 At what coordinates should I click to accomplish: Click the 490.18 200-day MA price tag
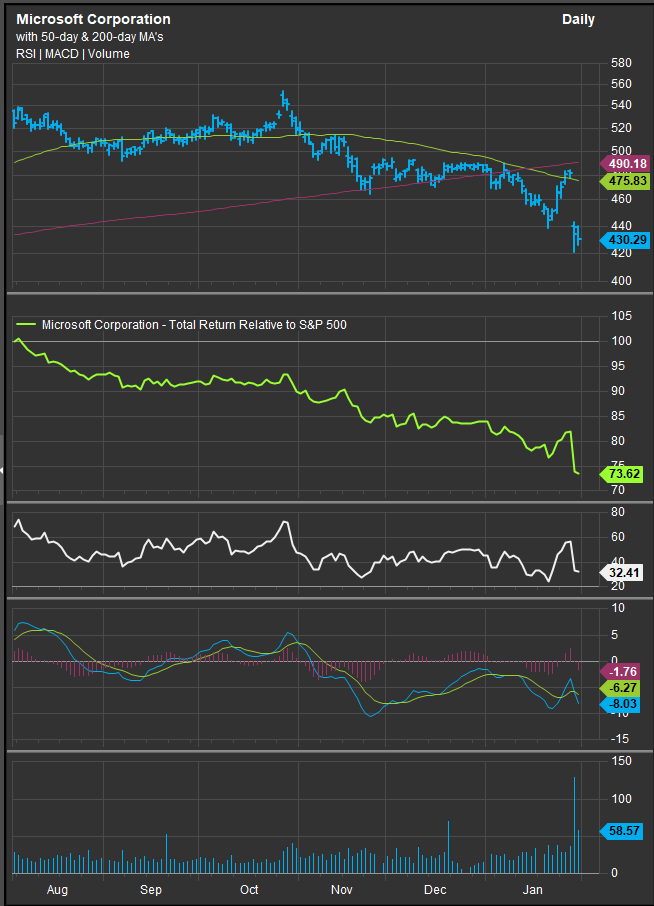coord(625,163)
